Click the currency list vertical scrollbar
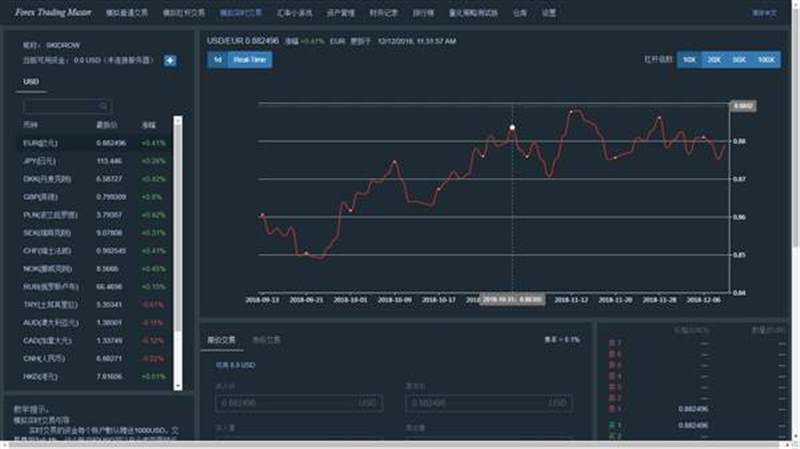The image size is (800, 449). coord(178,254)
